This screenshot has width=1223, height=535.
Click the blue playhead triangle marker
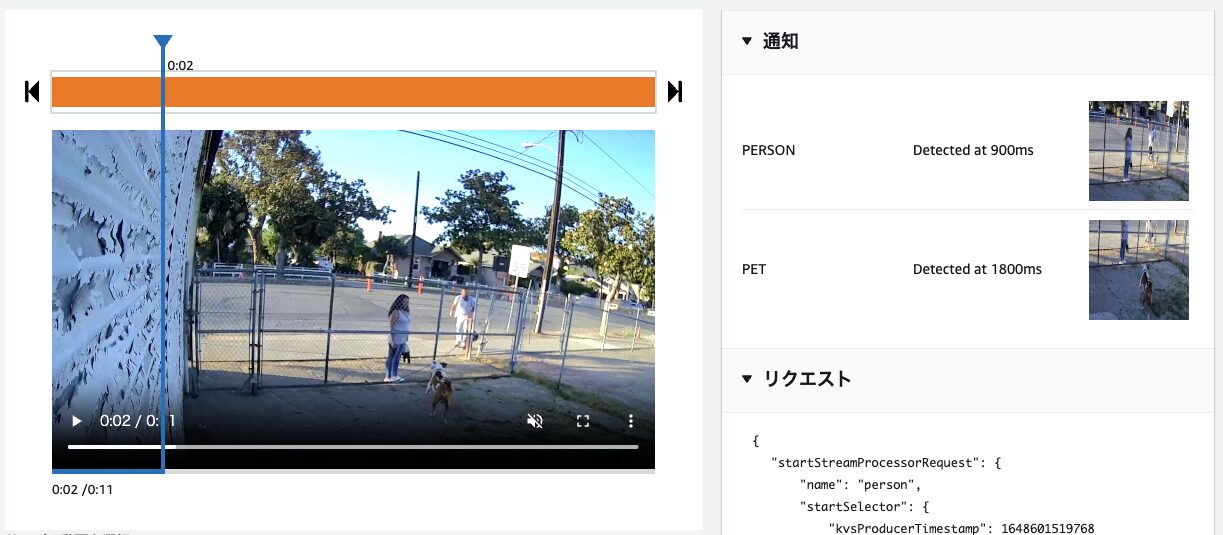click(163, 41)
